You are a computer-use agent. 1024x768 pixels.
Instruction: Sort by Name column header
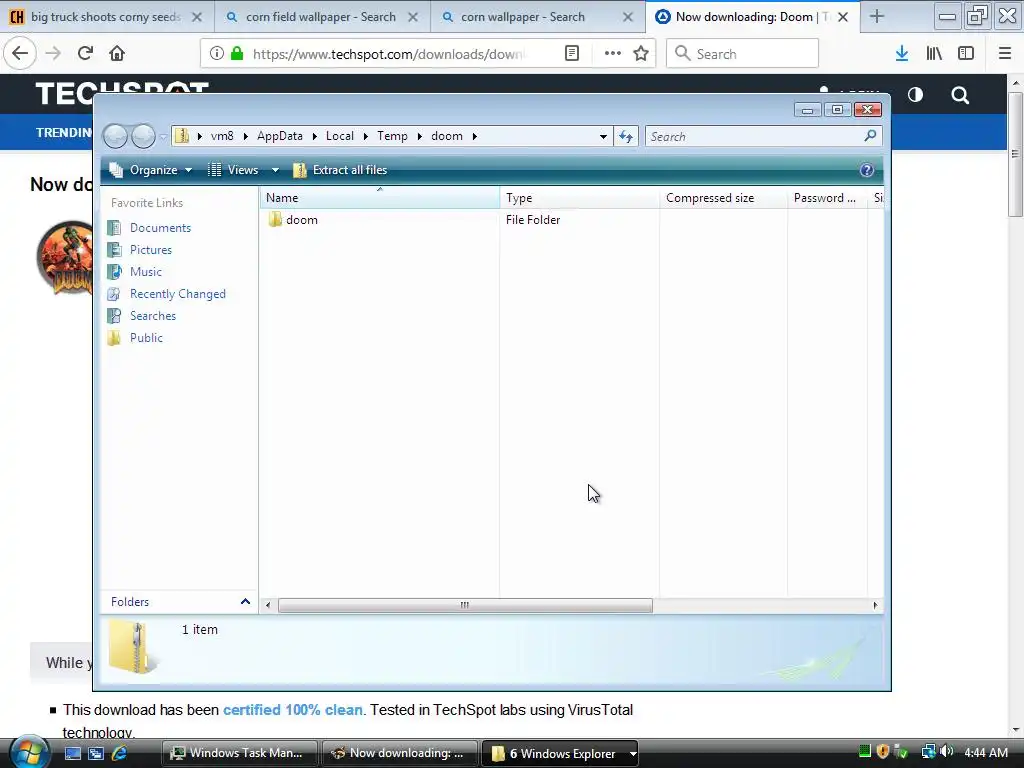(x=379, y=198)
